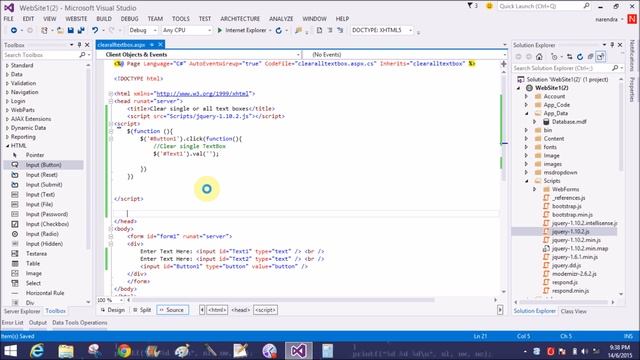Screen dimensions: 640x360
Task: Open the ARCHITECTURE menu
Action: click(240, 19)
